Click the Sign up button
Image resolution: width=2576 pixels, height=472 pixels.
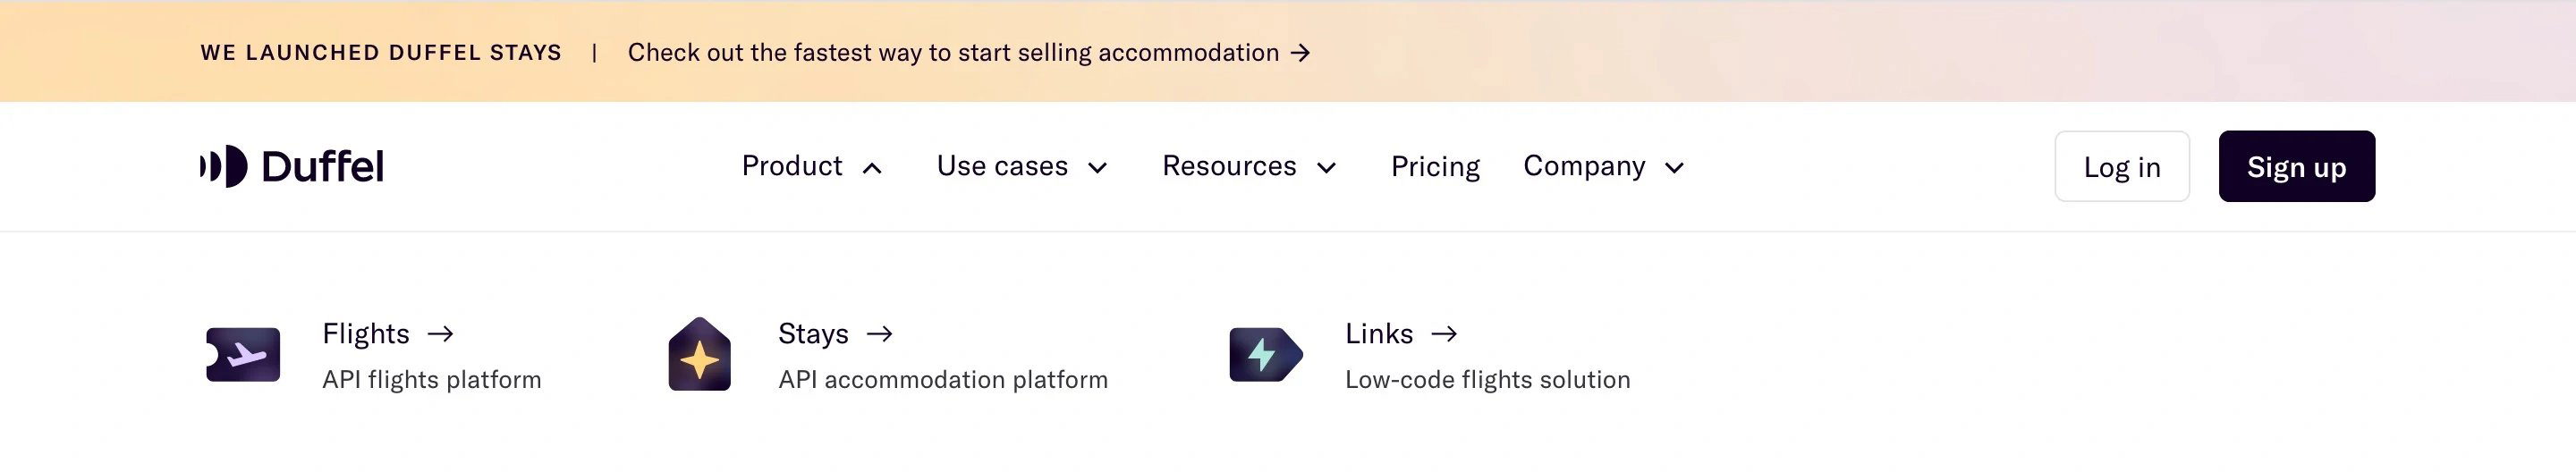click(2296, 166)
